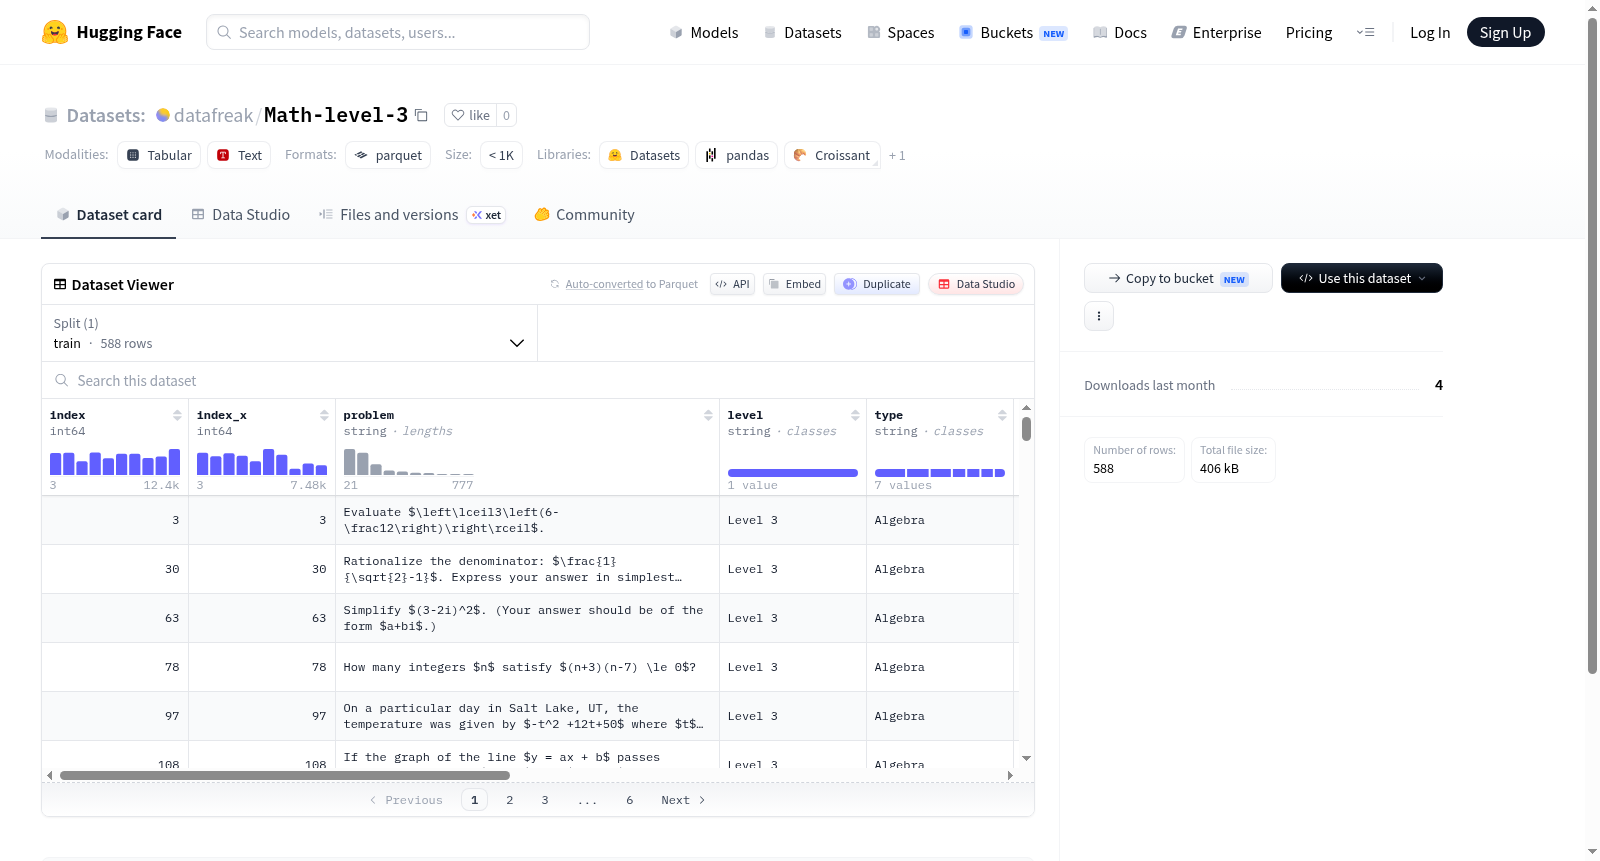Viewport: 1600px width, 861px height.
Task: Open the Enterprise page
Action: [x=1216, y=32]
